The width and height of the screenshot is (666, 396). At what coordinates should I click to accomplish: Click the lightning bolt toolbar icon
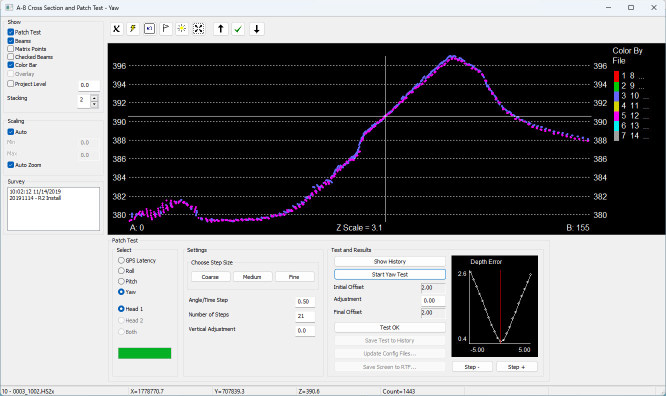coord(133,29)
